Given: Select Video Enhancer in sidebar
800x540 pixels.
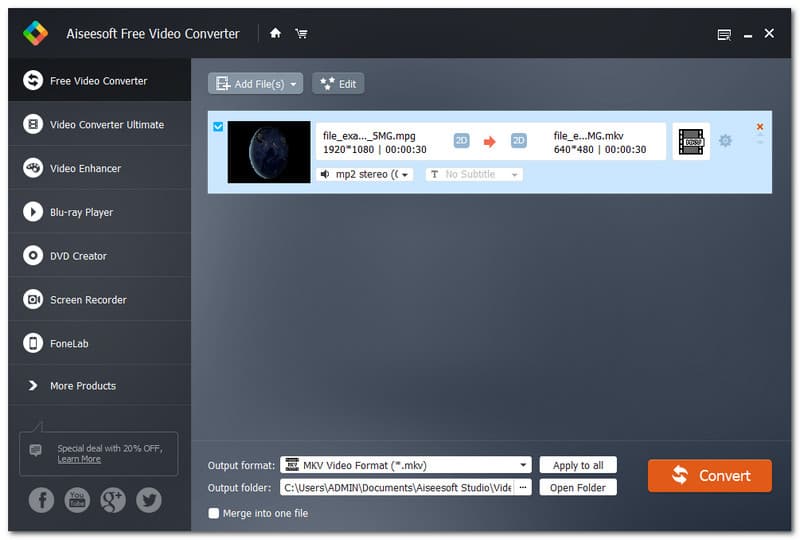Looking at the screenshot, I should click(85, 168).
